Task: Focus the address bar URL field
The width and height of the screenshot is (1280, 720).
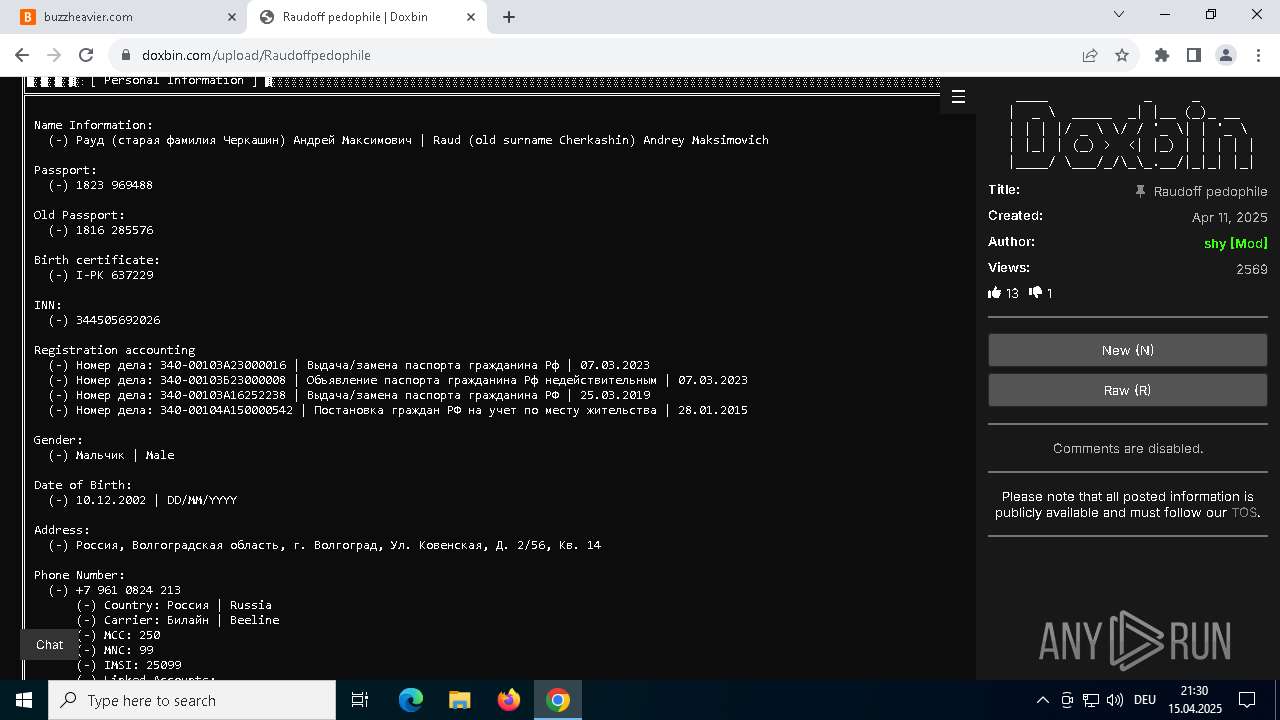Action: pyautogui.click(x=600, y=55)
